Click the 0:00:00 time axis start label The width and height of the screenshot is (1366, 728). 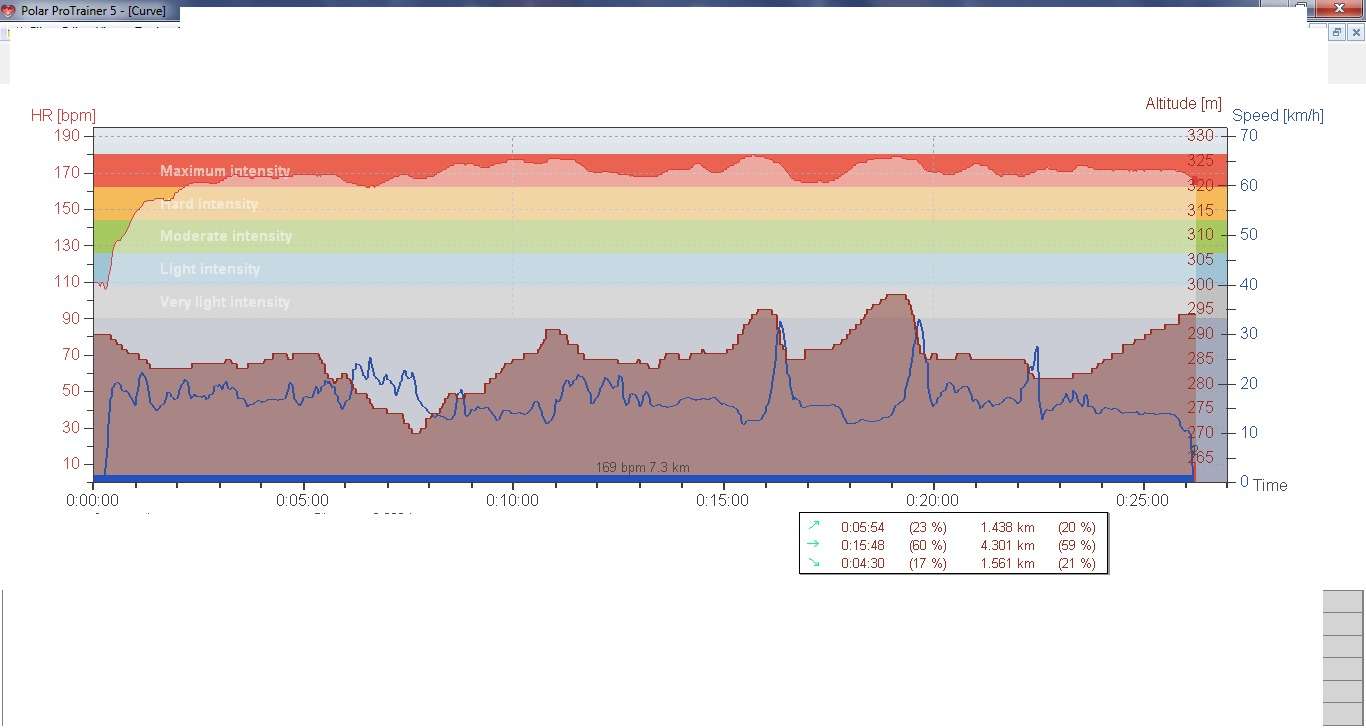[x=93, y=500]
